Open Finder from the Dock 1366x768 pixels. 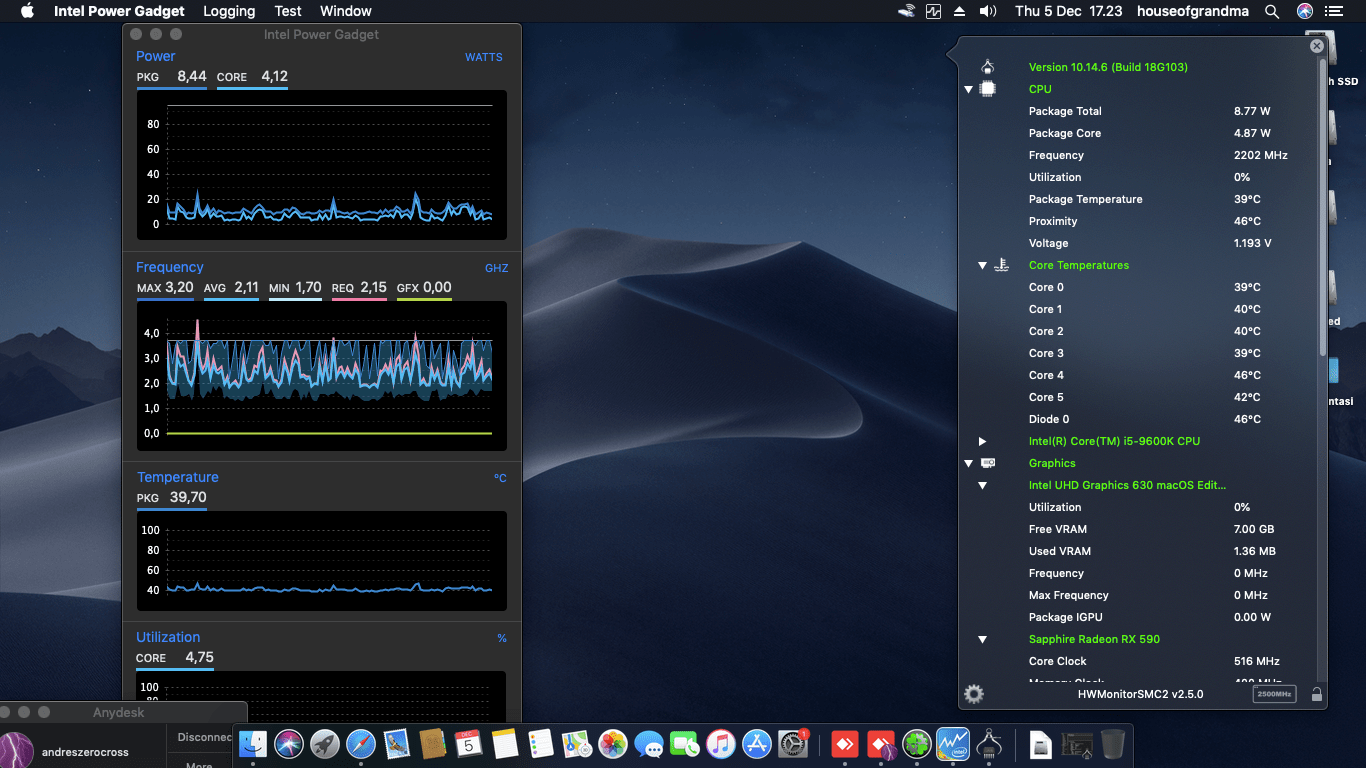pyautogui.click(x=254, y=744)
